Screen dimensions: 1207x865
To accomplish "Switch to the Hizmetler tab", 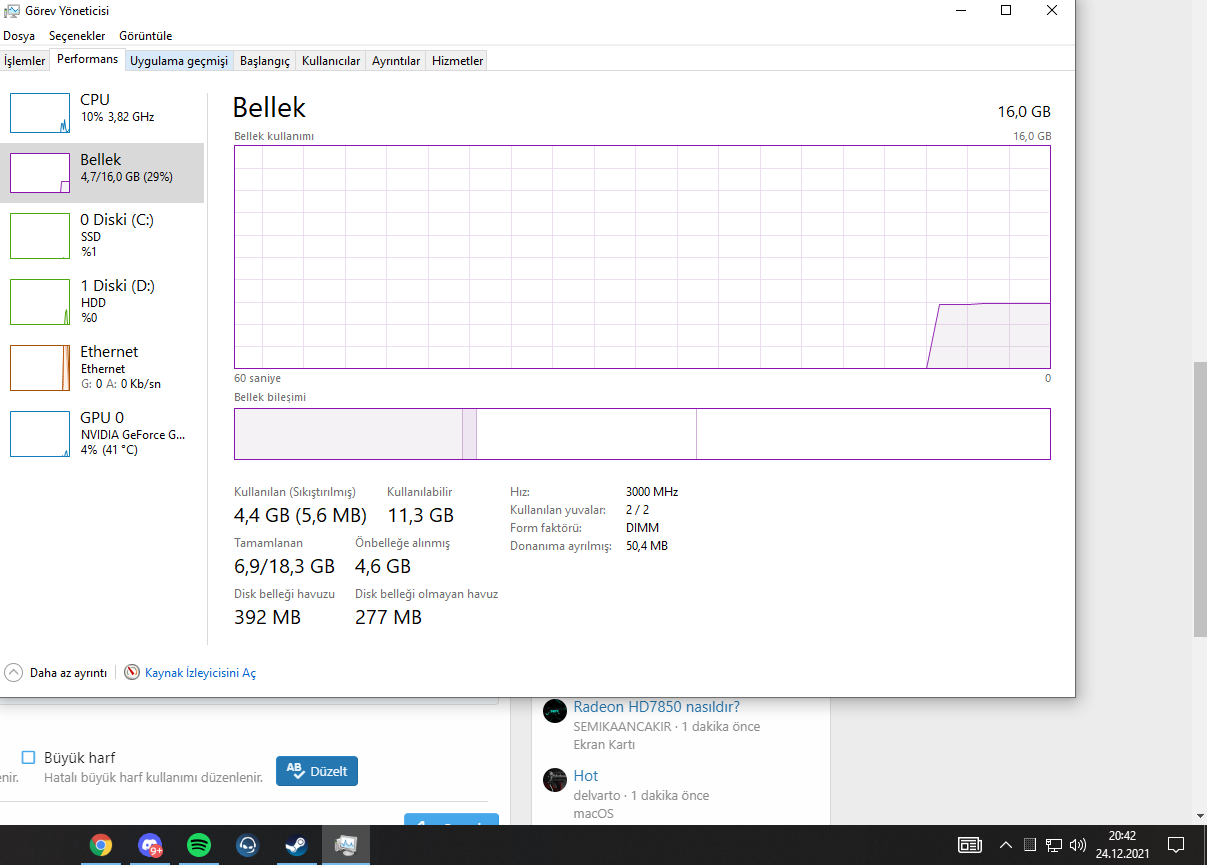I will (x=457, y=61).
